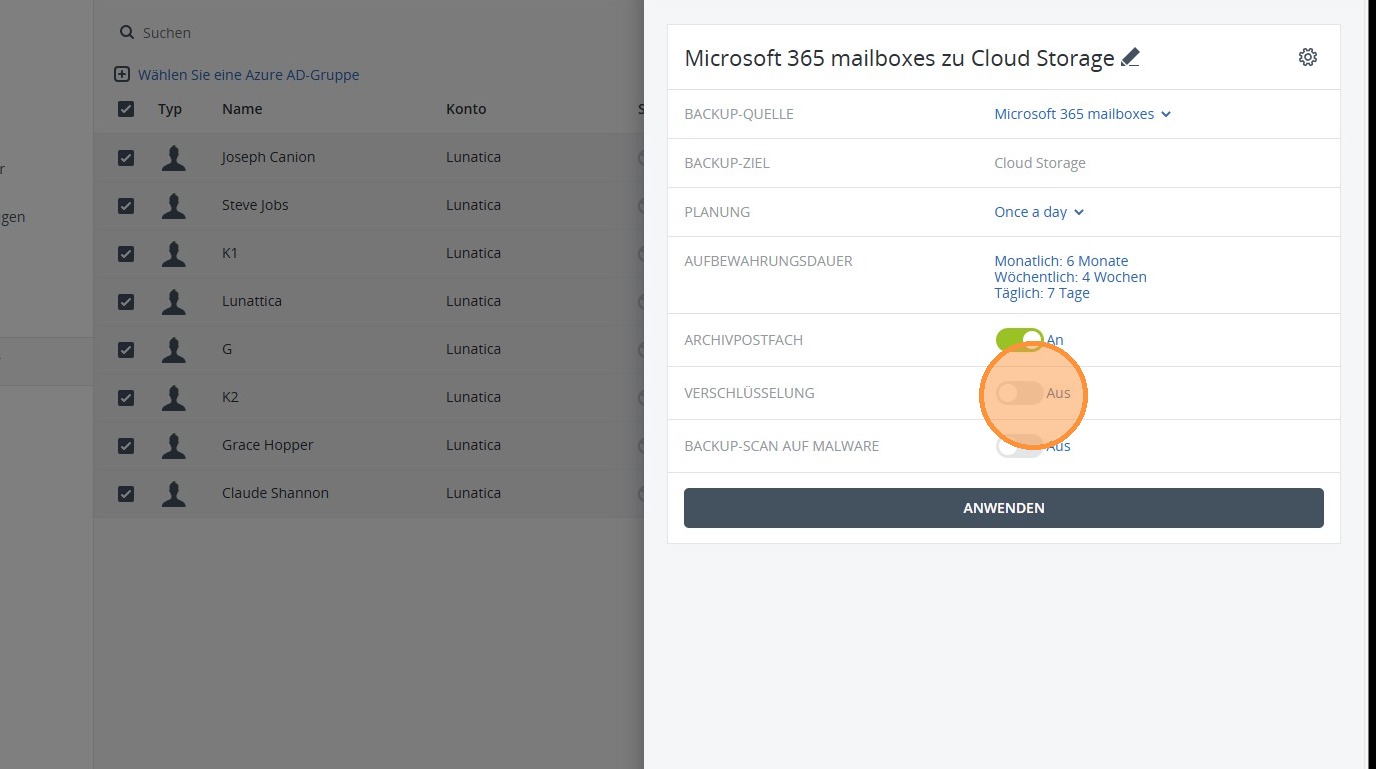The height and width of the screenshot is (769, 1376).
Task: Sort by the Konto column header
Action: click(x=466, y=109)
